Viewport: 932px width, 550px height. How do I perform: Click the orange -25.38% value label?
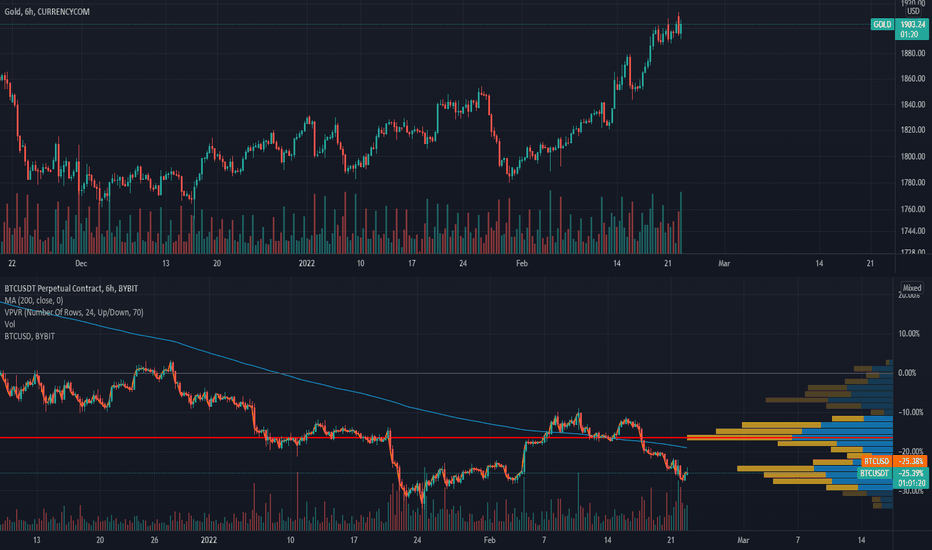tap(909, 461)
